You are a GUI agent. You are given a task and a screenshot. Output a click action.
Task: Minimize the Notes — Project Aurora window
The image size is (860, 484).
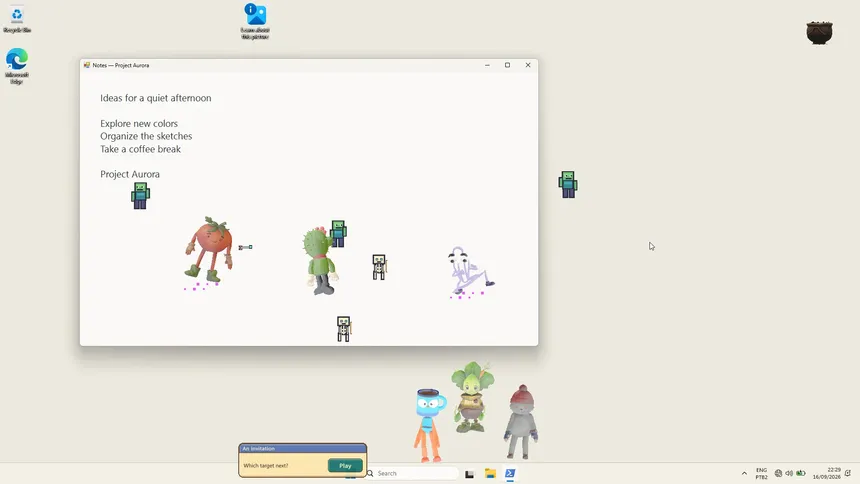[487, 65]
